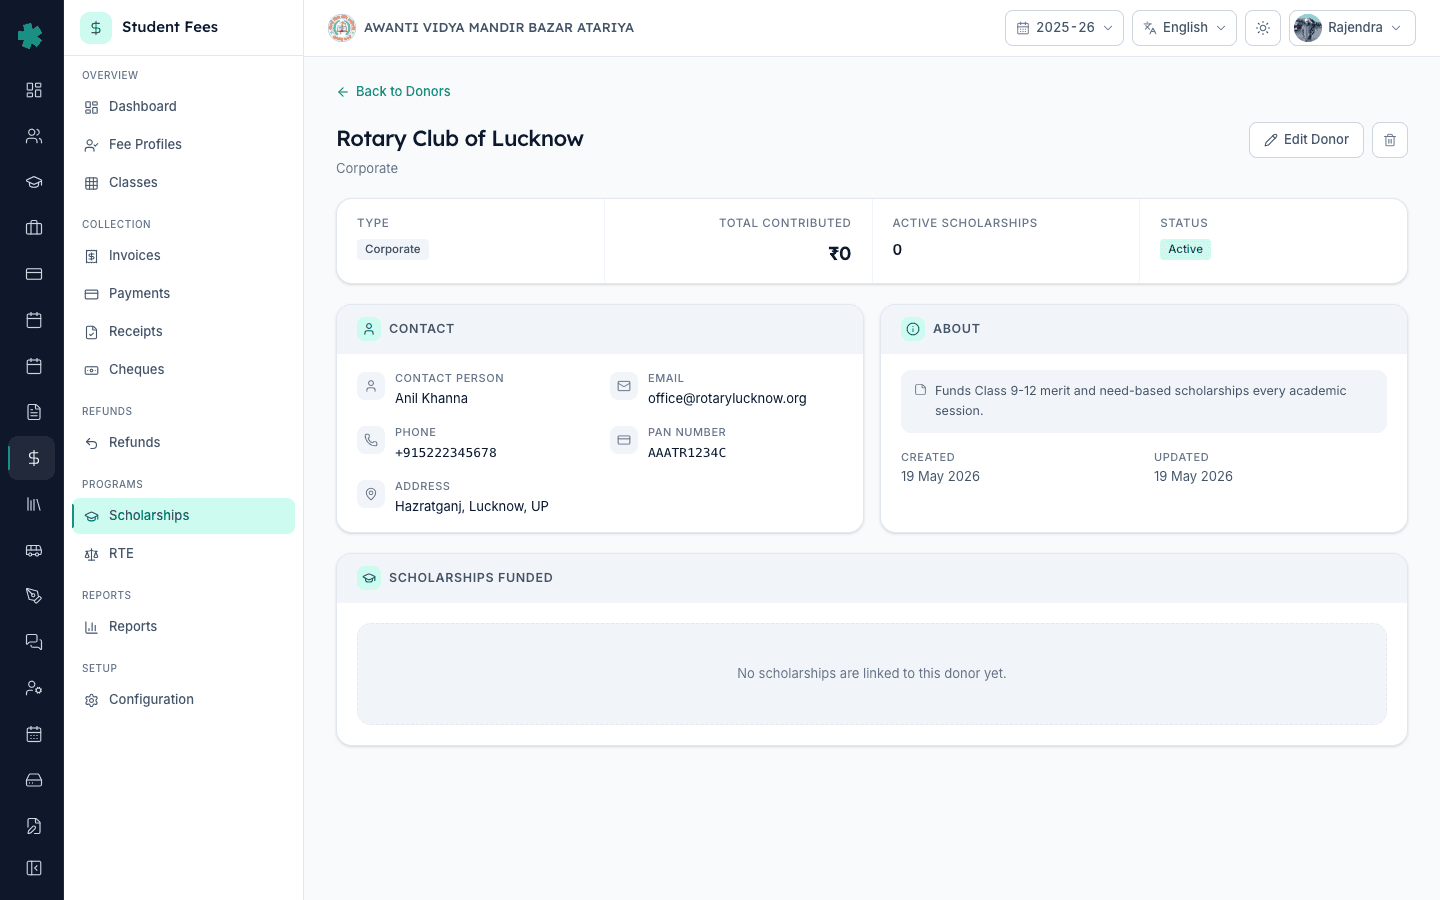Open the graduation cap icon in the dark rail
Screen dimensions: 1440x900
pos(34,182)
